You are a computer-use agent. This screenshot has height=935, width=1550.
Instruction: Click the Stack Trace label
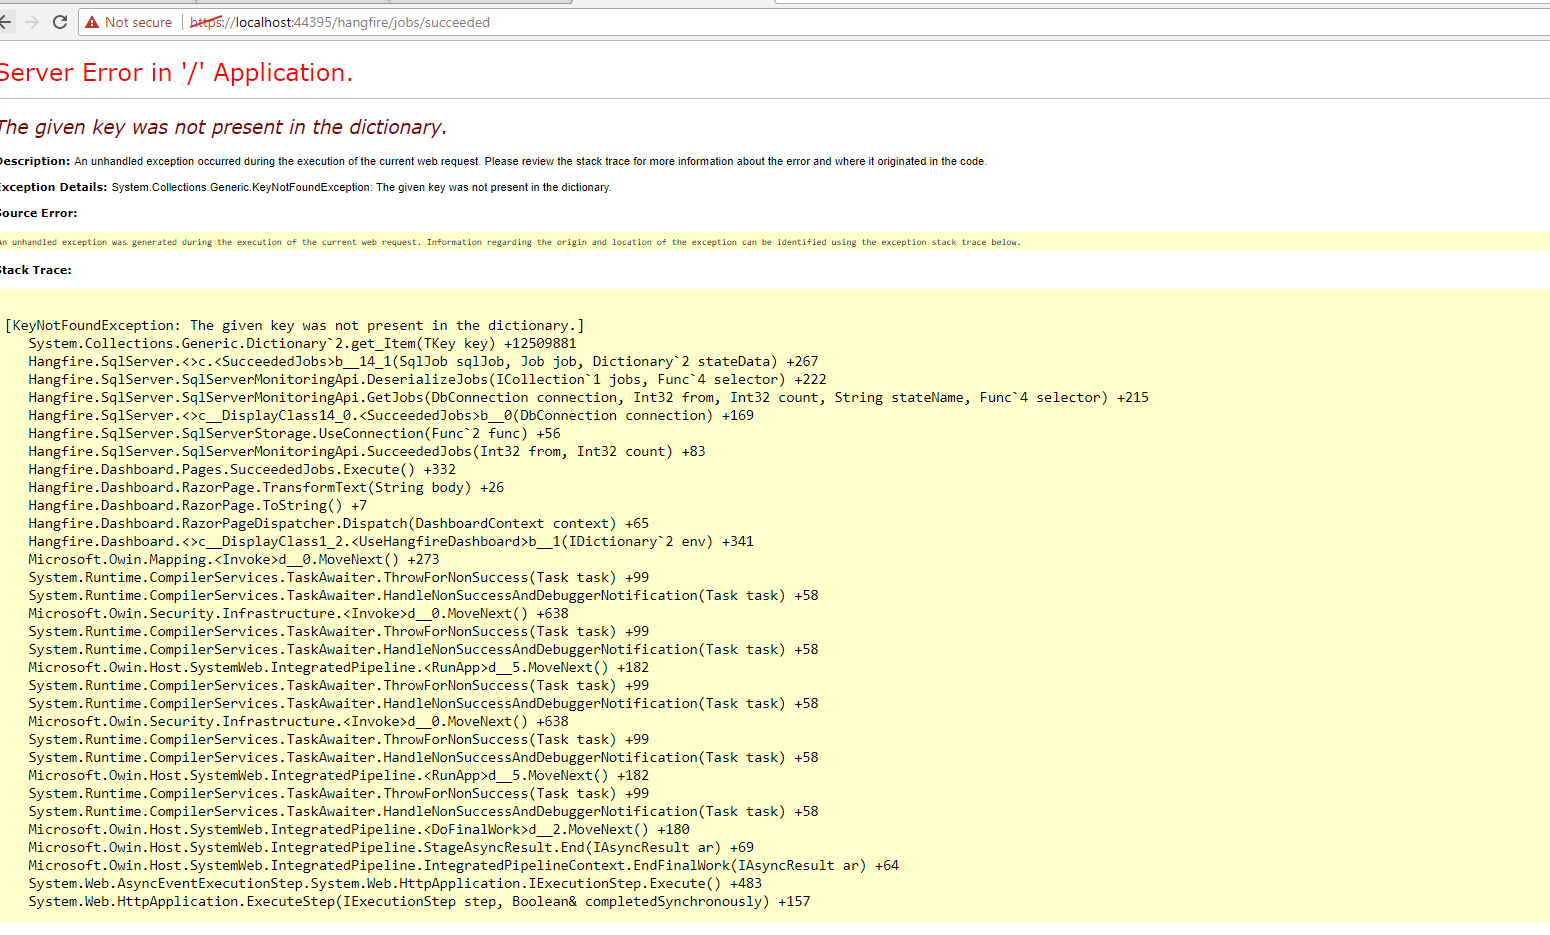pos(36,269)
